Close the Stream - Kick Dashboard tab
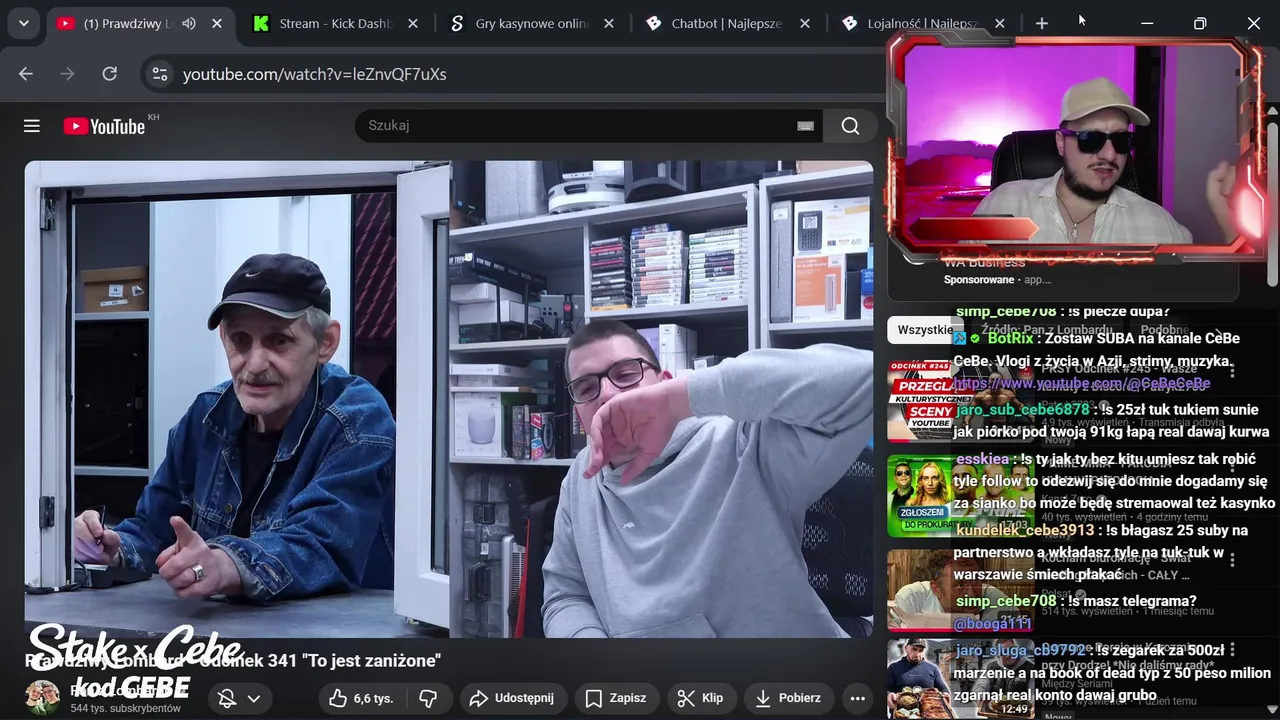 click(413, 23)
